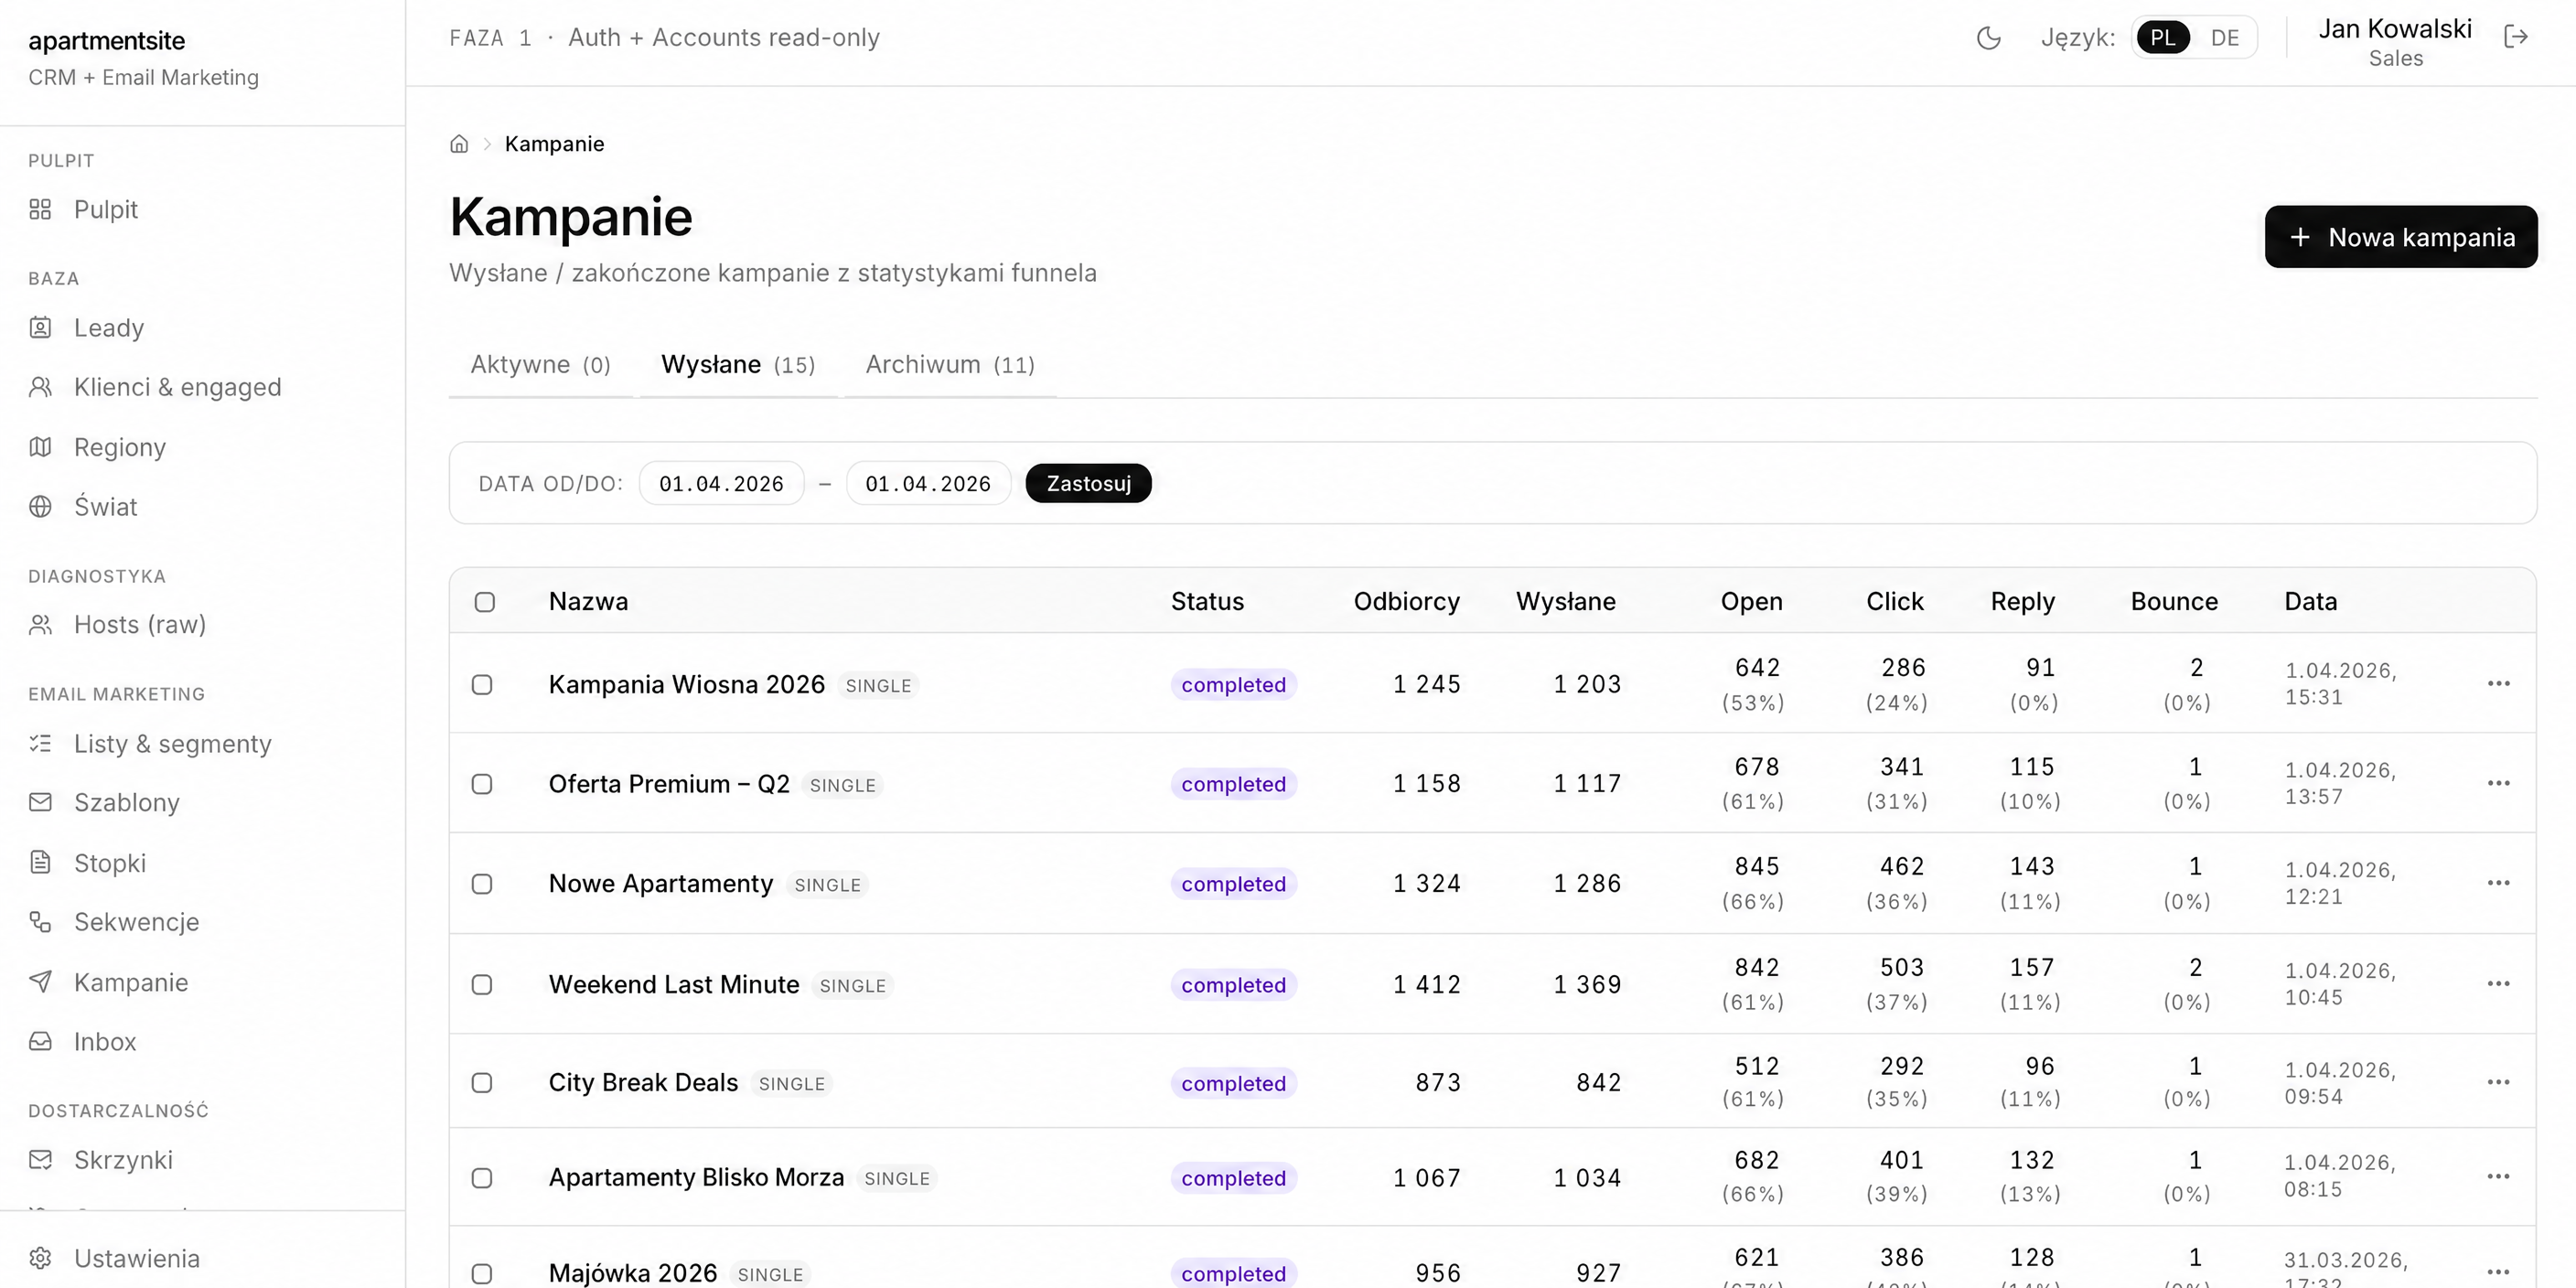The height and width of the screenshot is (1288, 2576).
Task: Select the Majówka 2026 row checkbox
Action: (482, 1274)
